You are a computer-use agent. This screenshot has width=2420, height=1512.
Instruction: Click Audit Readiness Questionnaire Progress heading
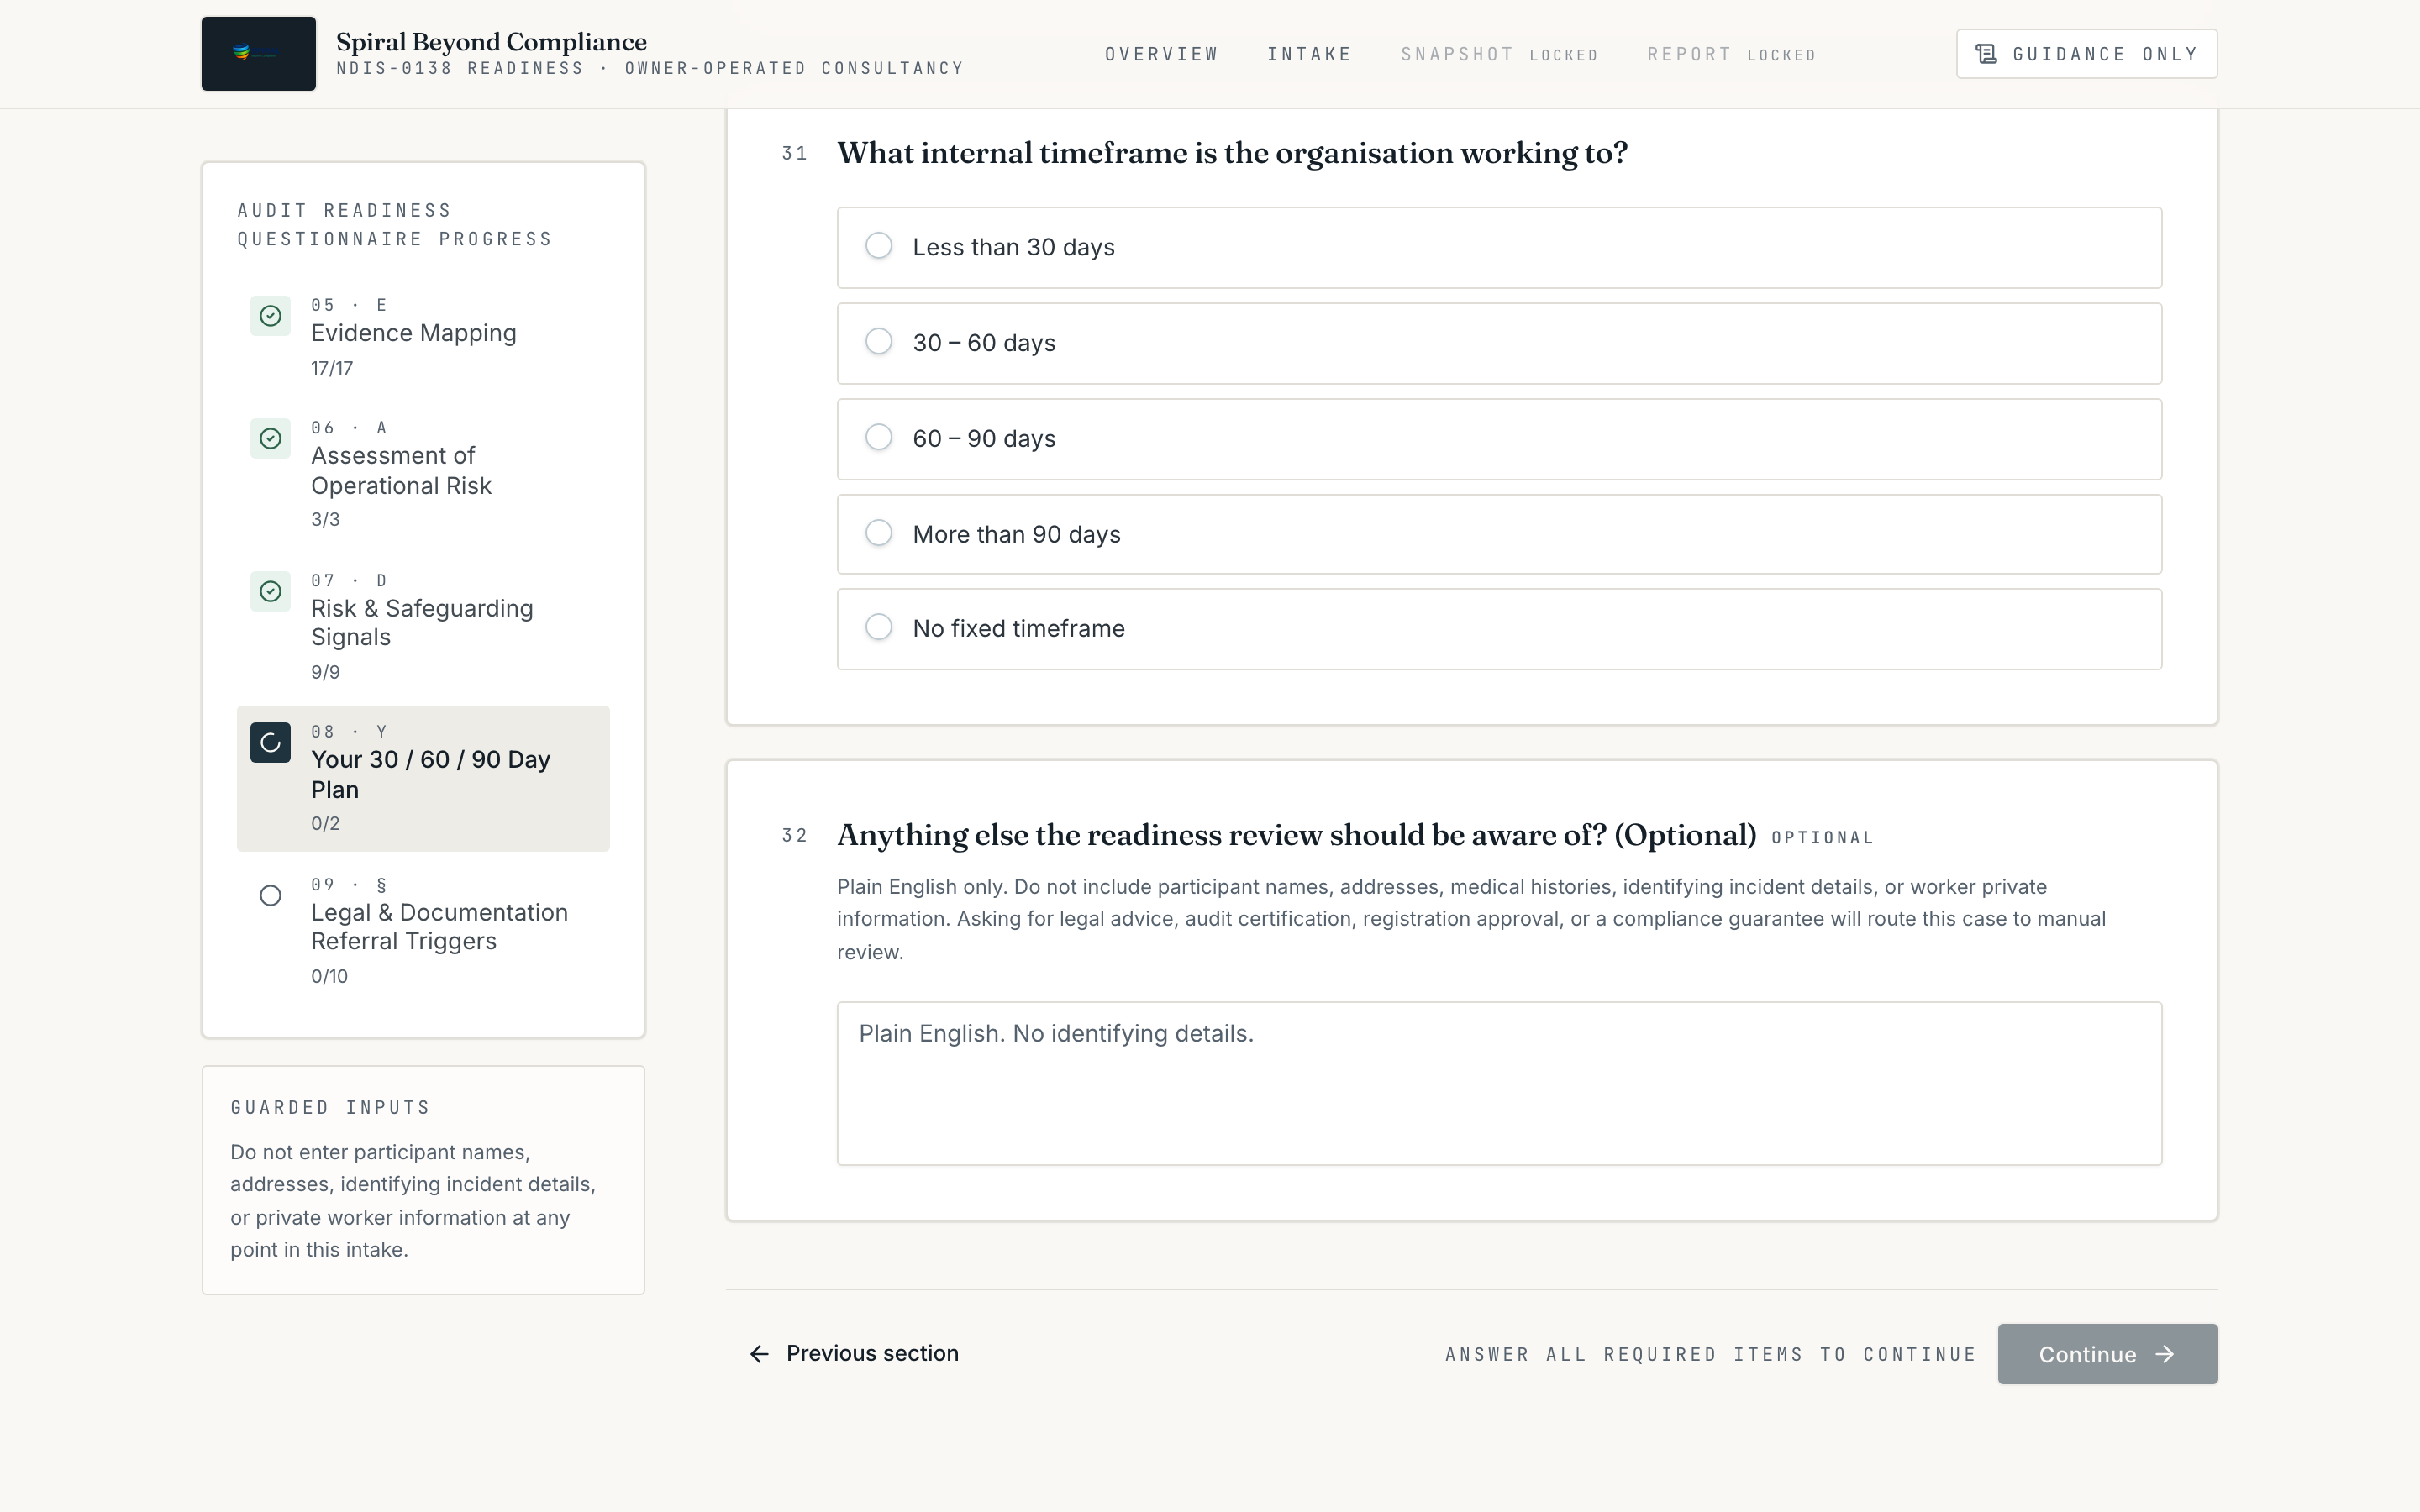(394, 225)
